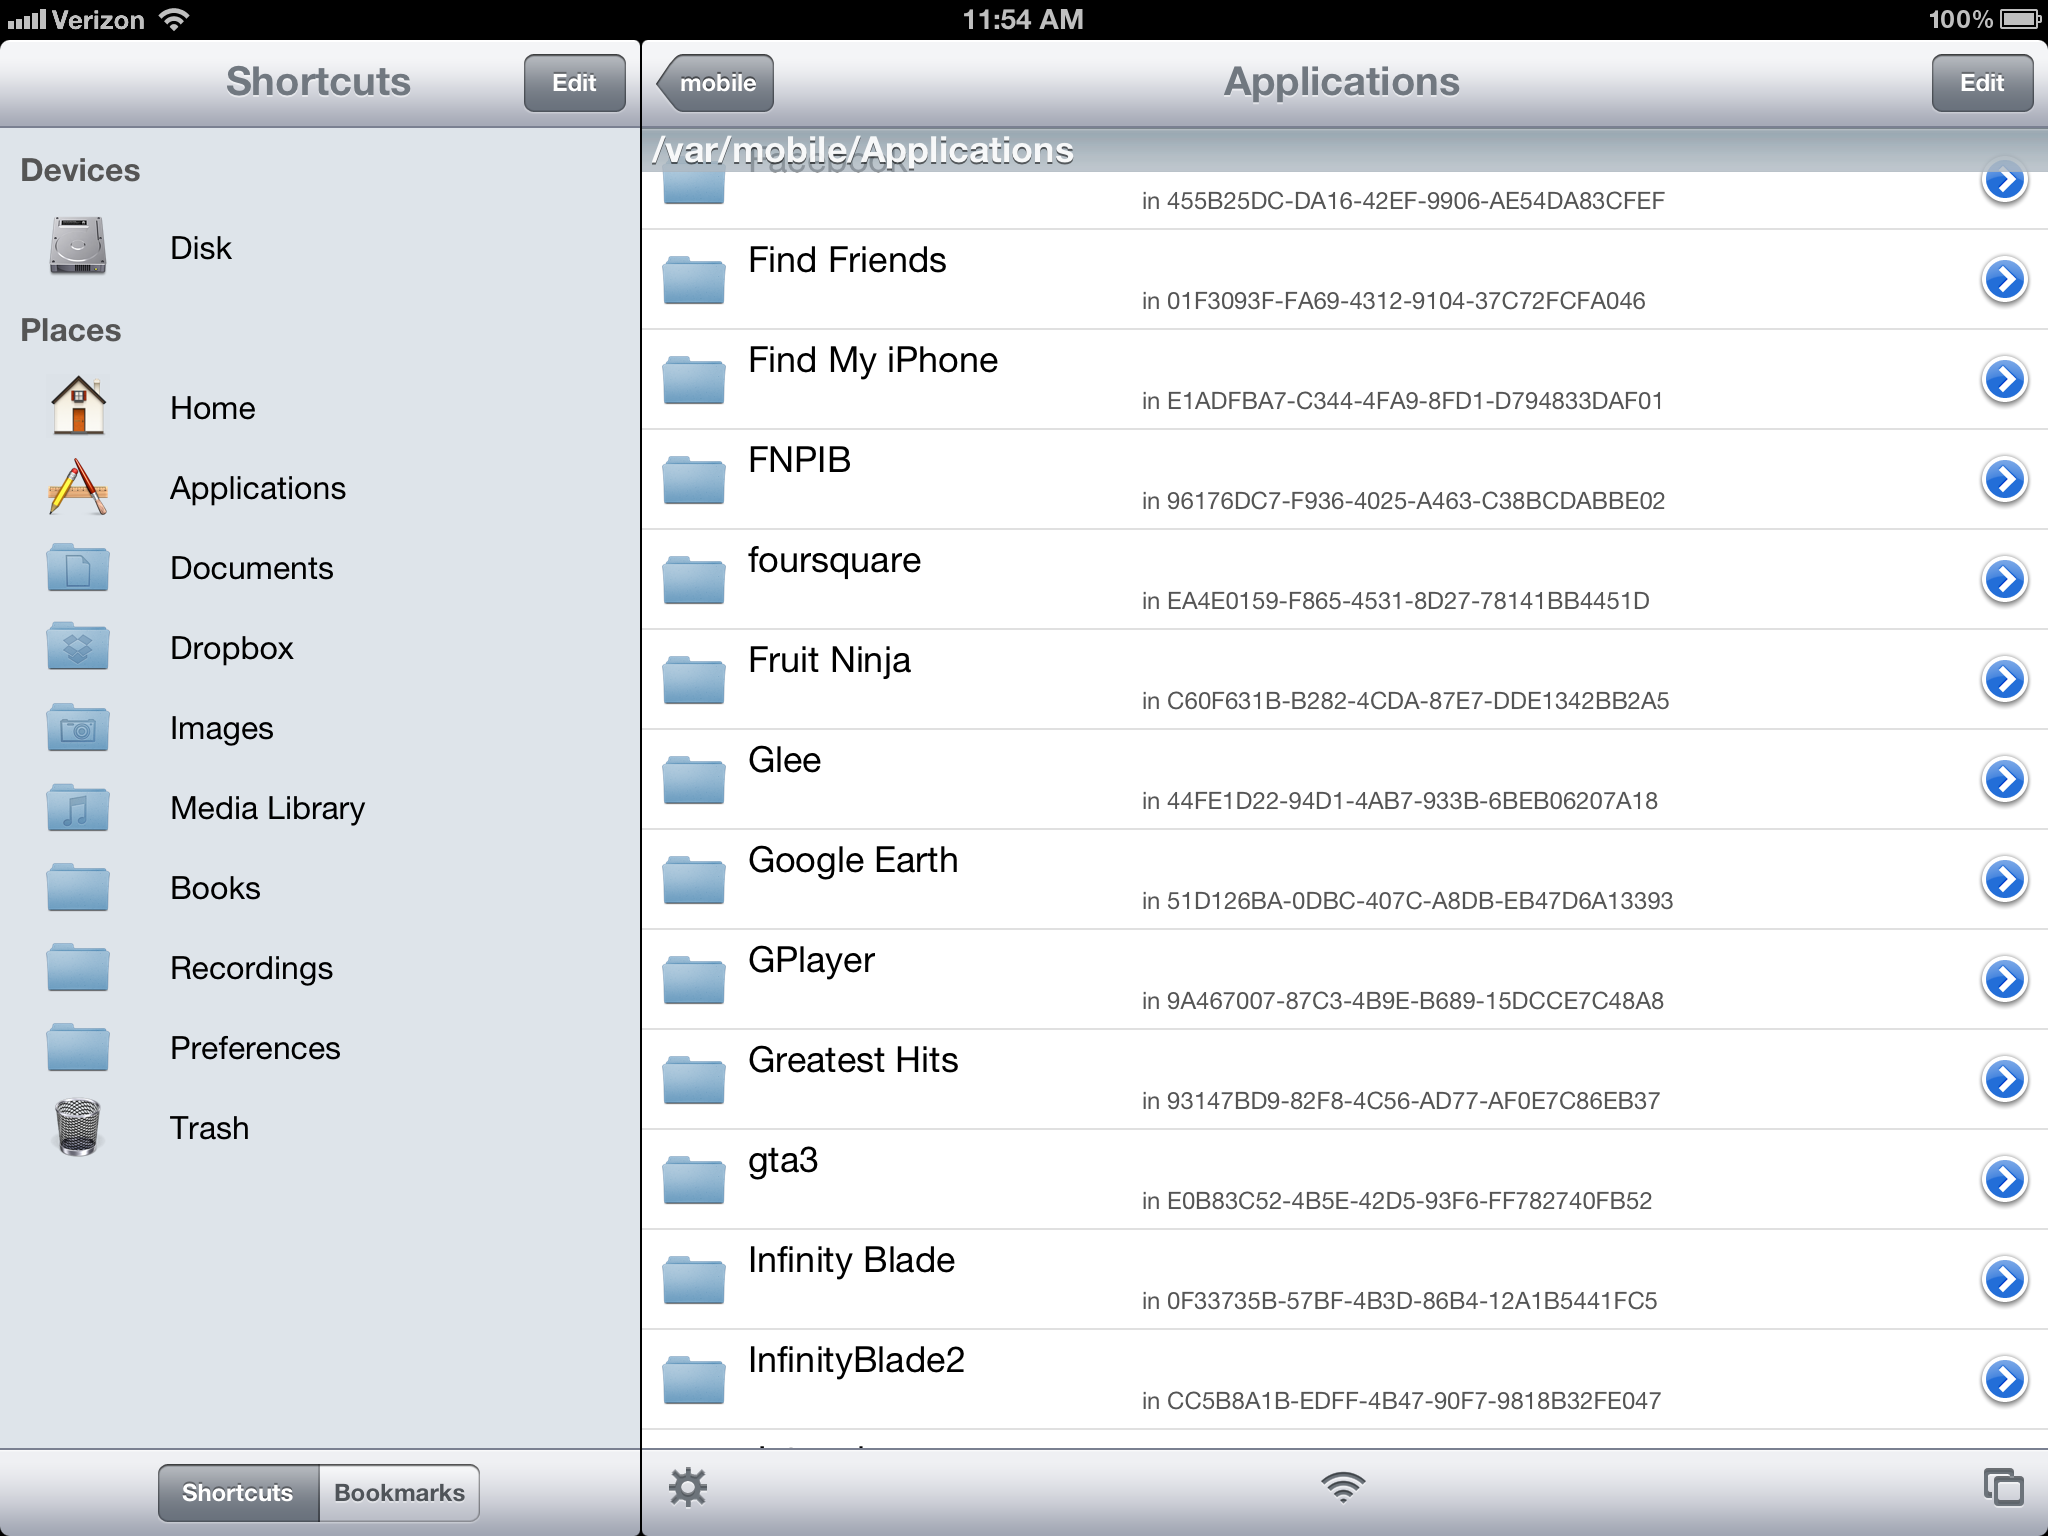
Task: Open the Trash can icon
Action: (x=78, y=1127)
